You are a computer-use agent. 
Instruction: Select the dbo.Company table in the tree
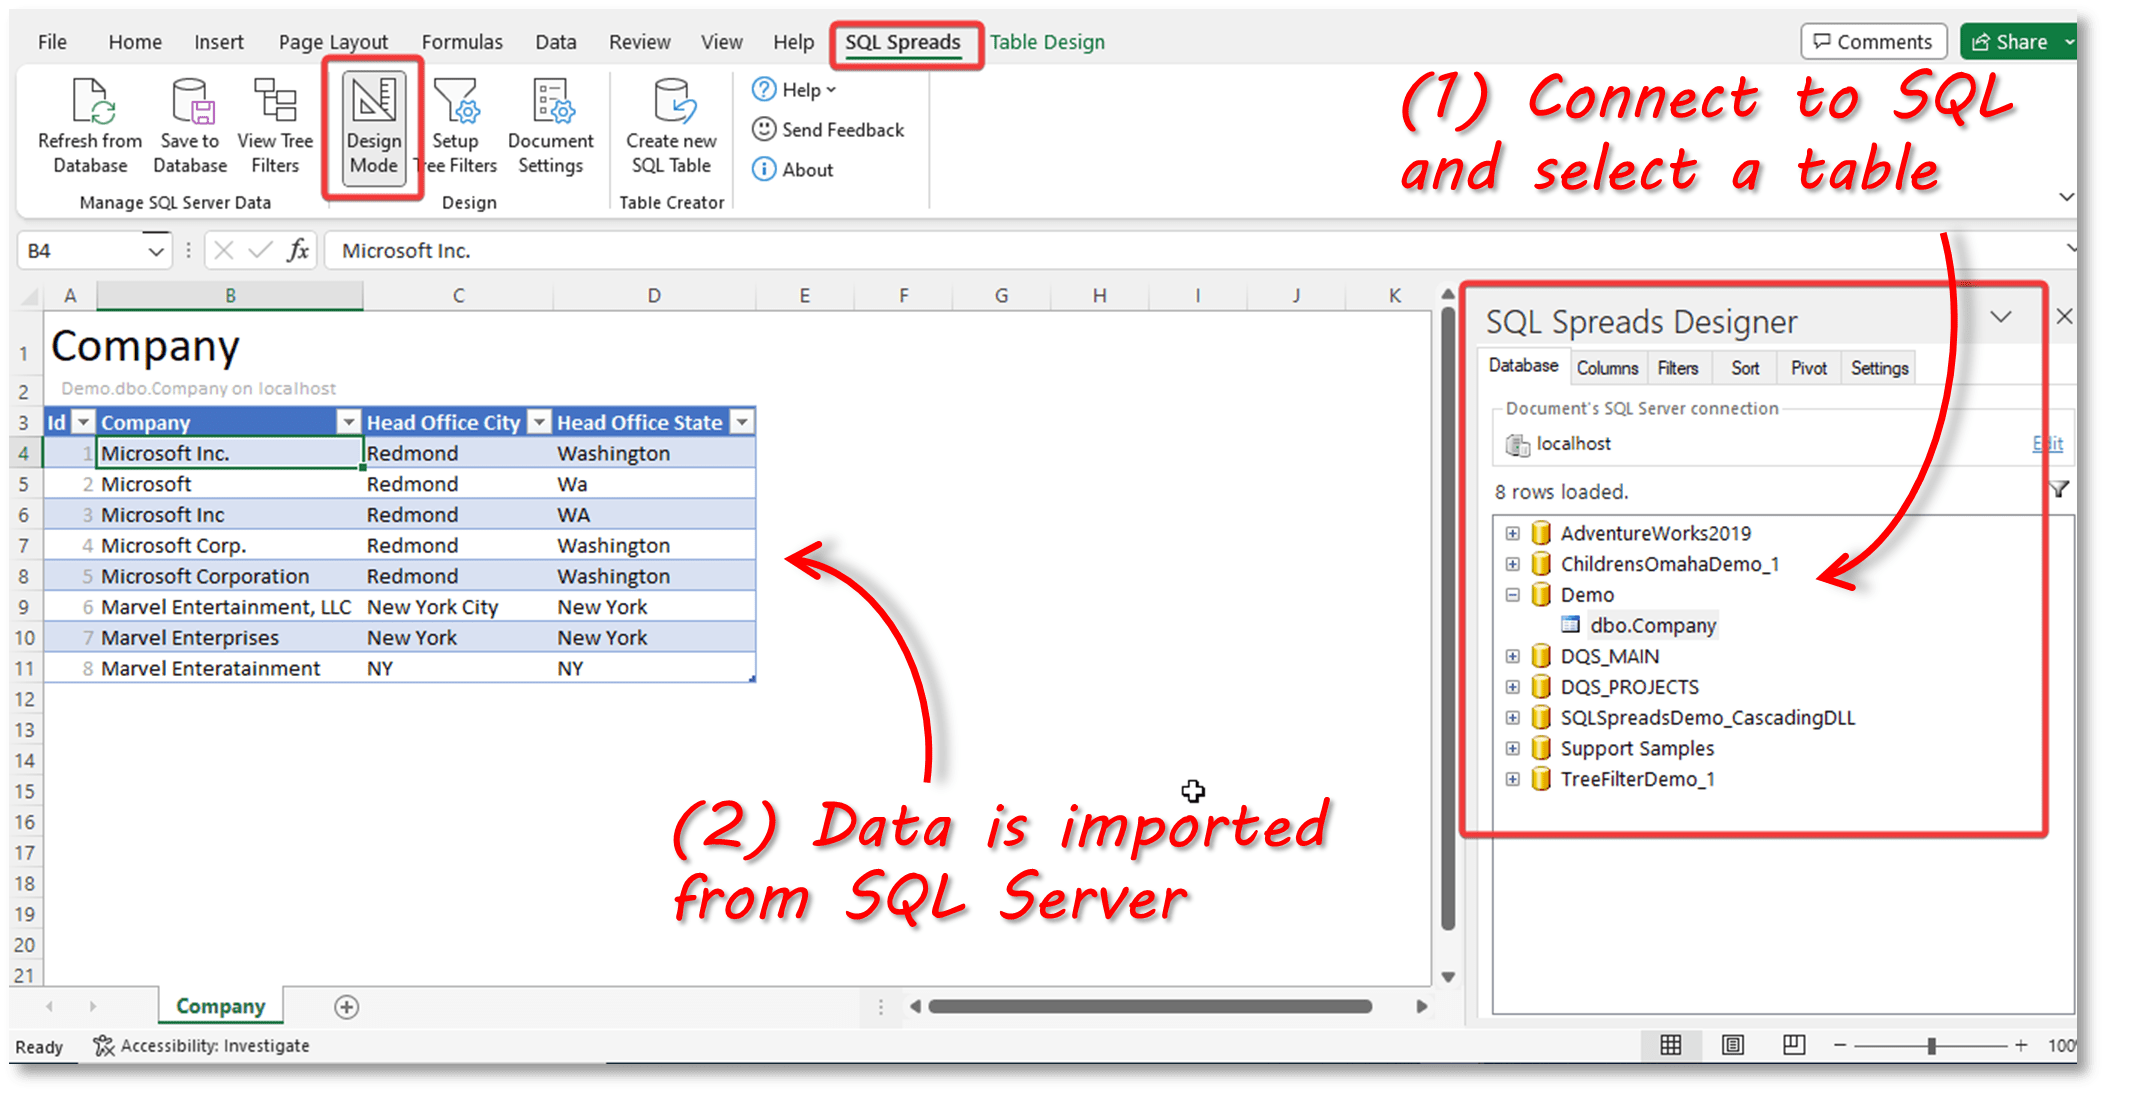pyautogui.click(x=1653, y=625)
